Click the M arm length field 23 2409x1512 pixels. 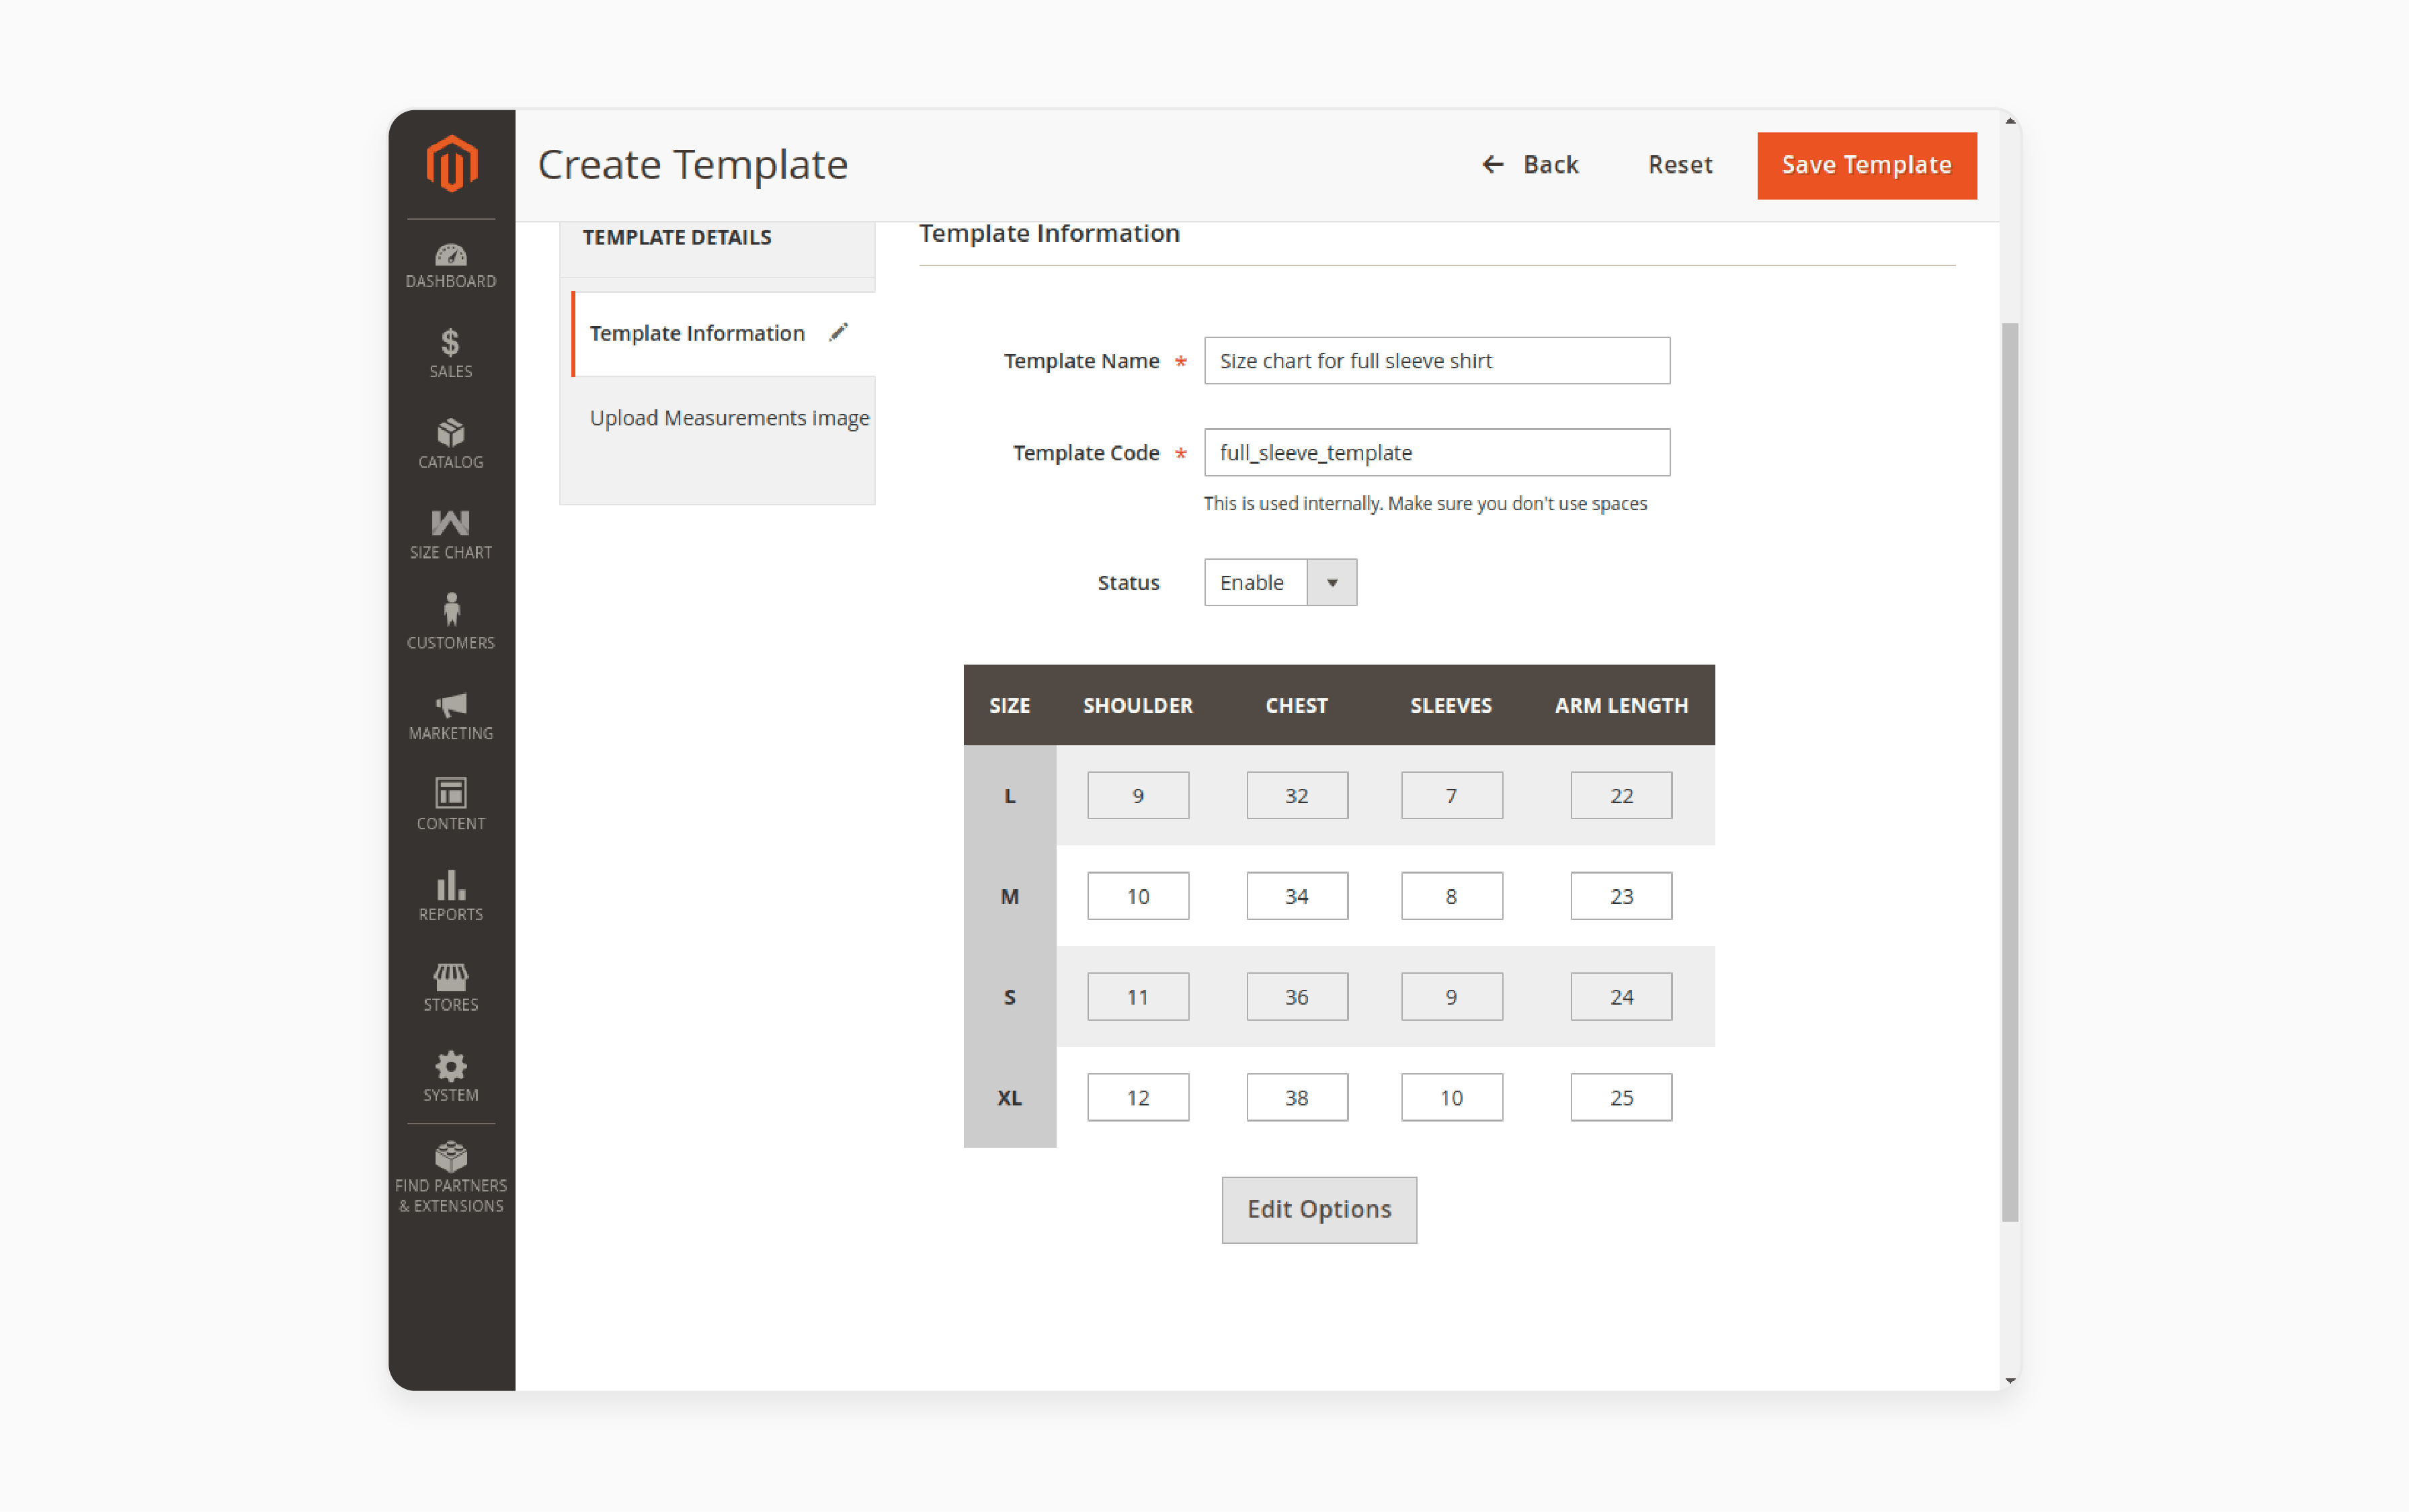click(x=1620, y=895)
